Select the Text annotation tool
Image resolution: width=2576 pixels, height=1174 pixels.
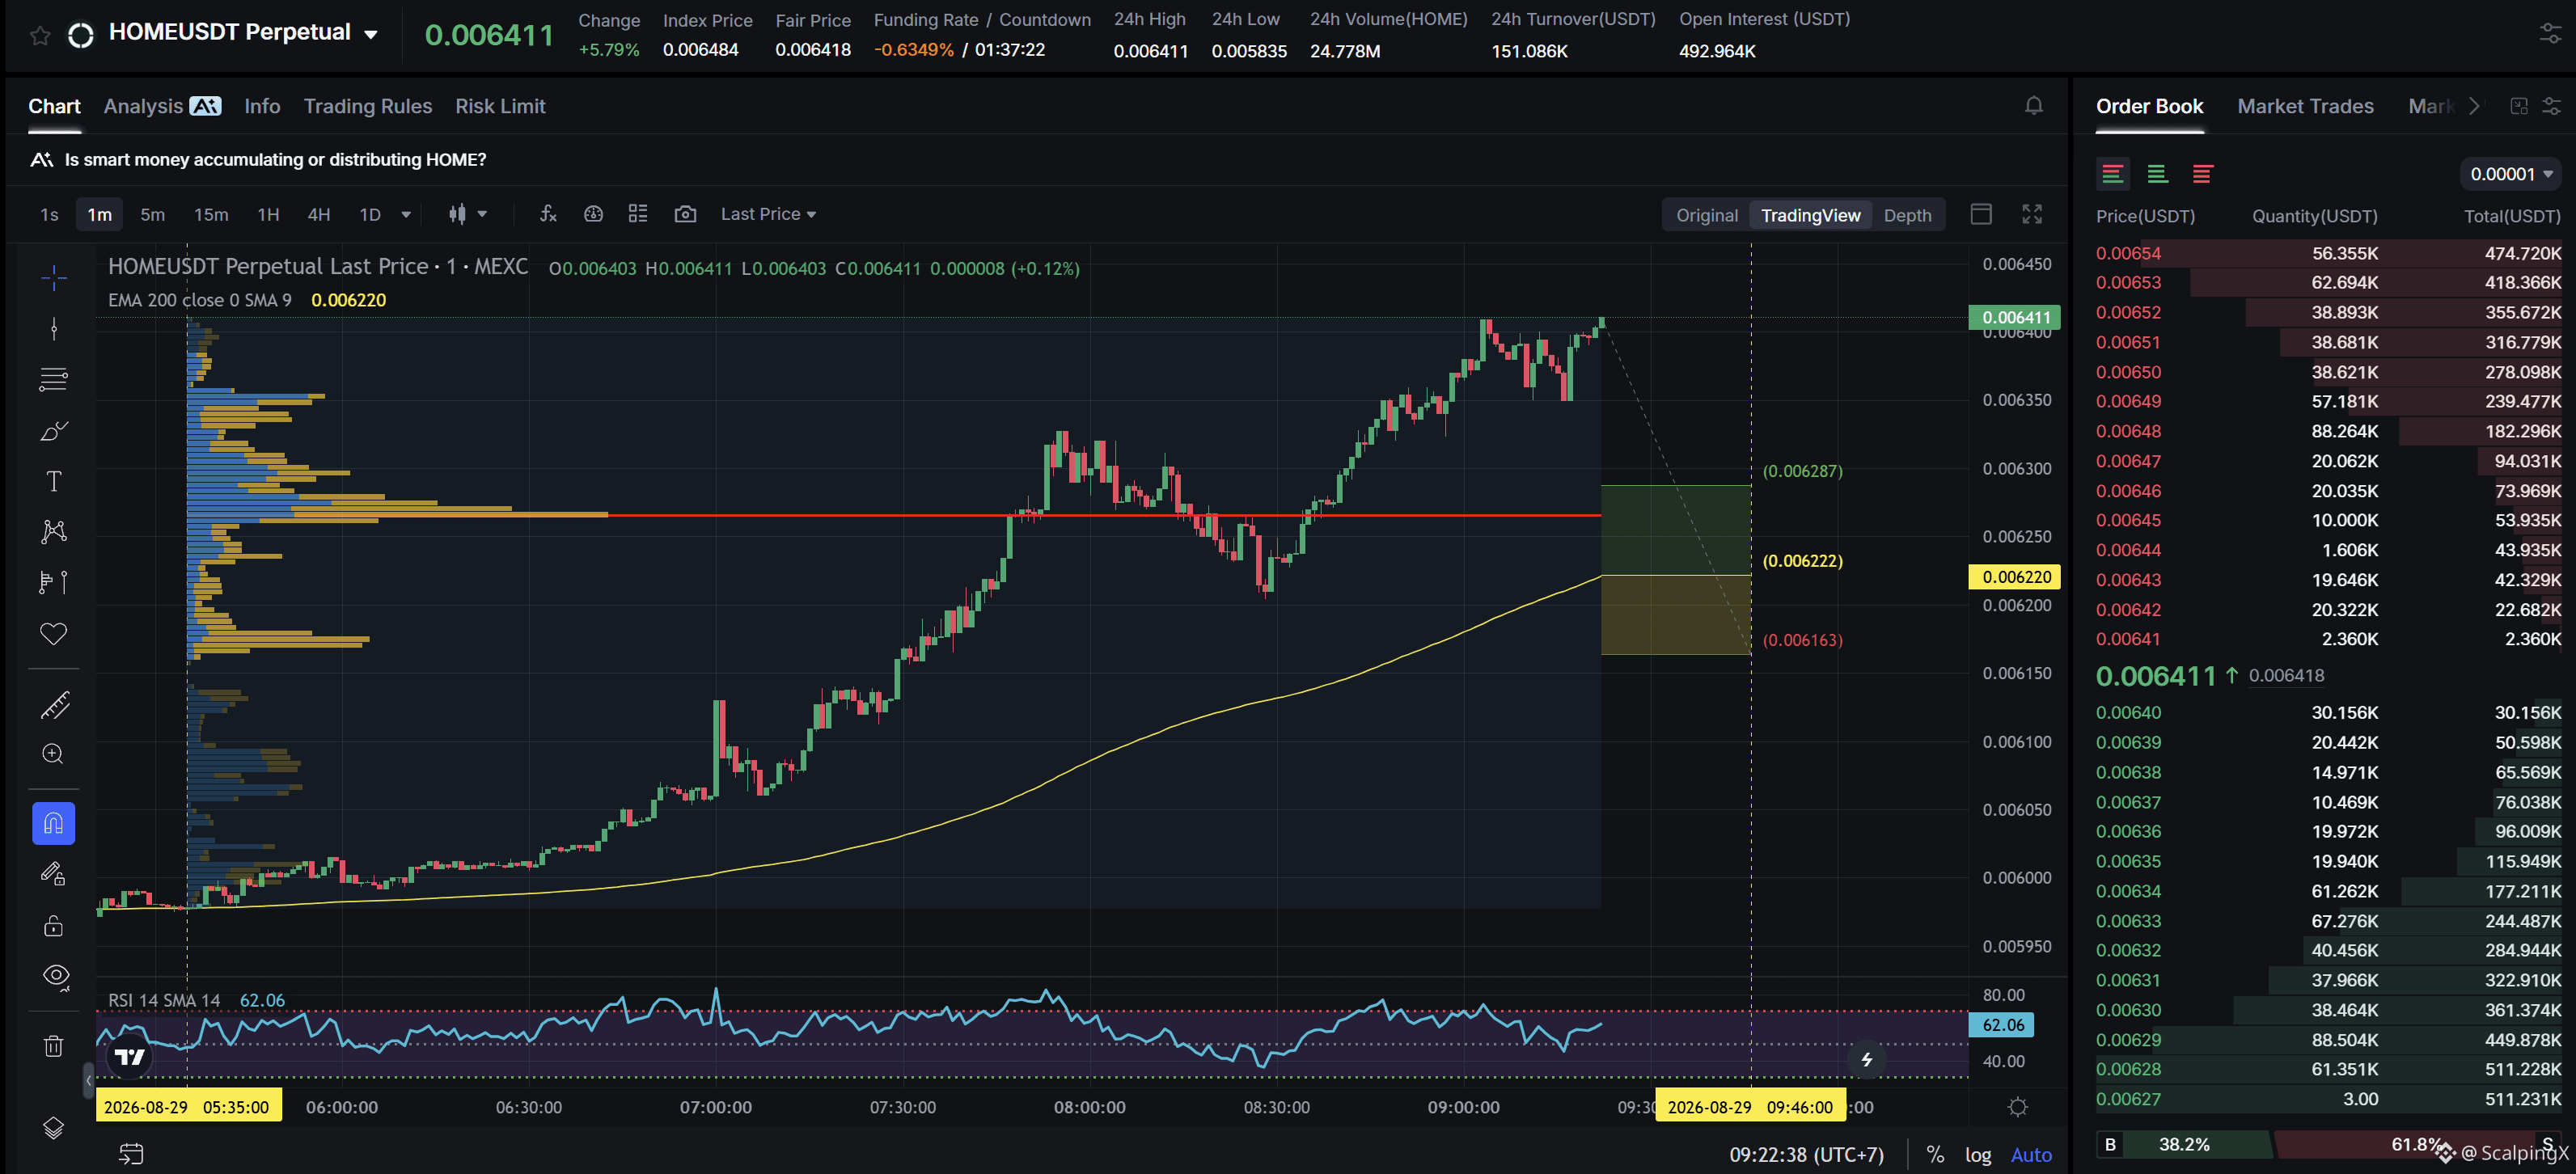(x=54, y=481)
